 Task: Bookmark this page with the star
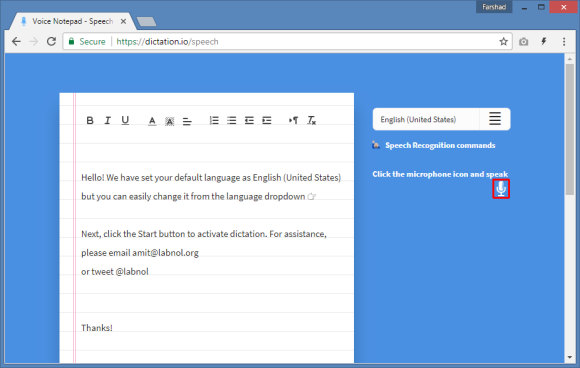tap(503, 41)
